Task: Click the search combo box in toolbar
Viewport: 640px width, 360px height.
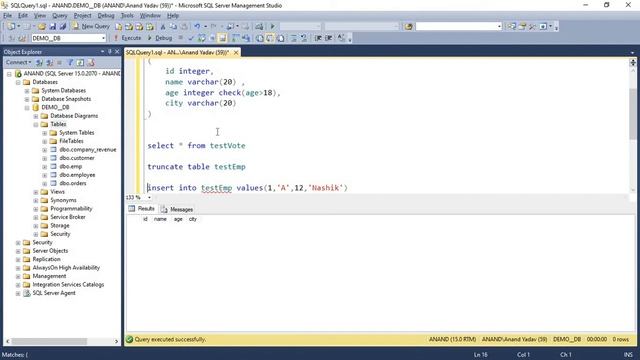Action: [459, 27]
